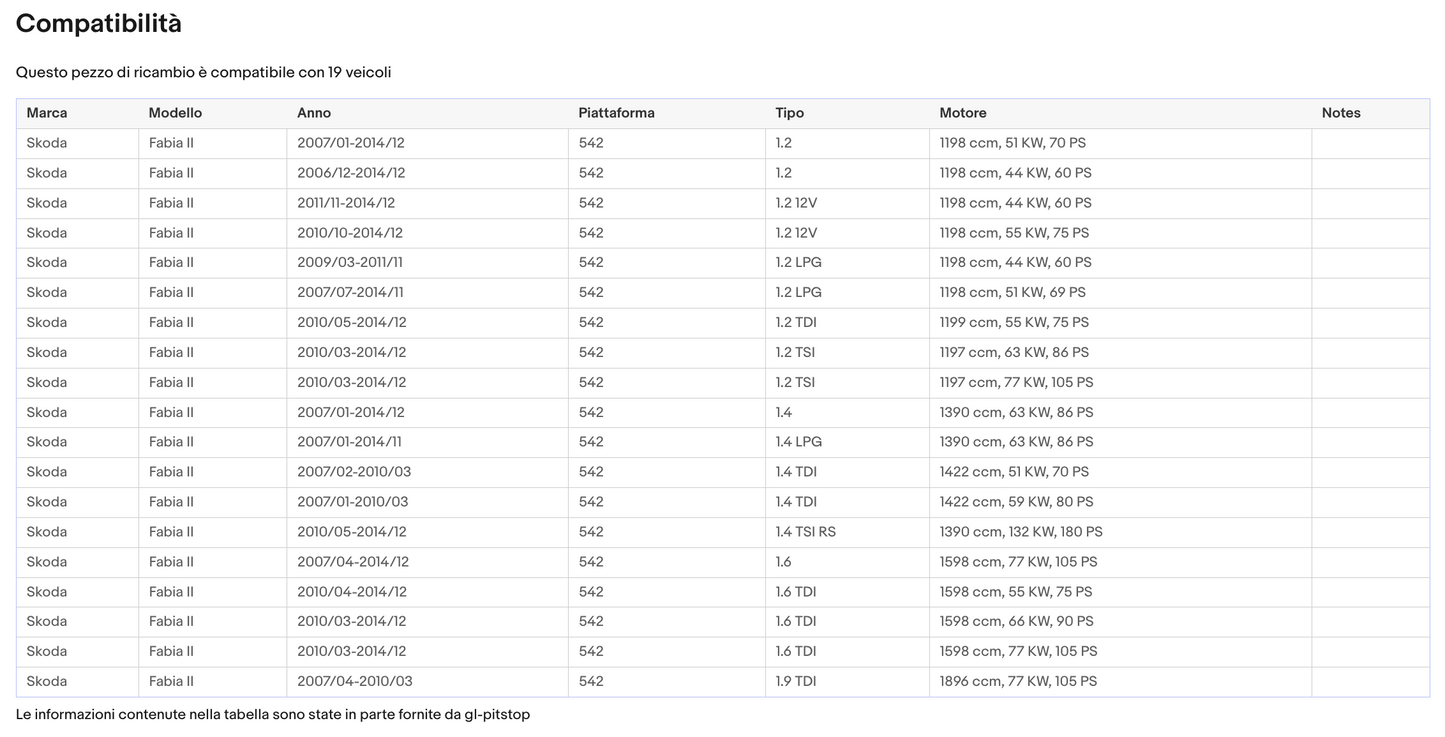Click the gl-pitstop information footer text
Viewport: 1445px width, 737px height.
tap(273, 715)
